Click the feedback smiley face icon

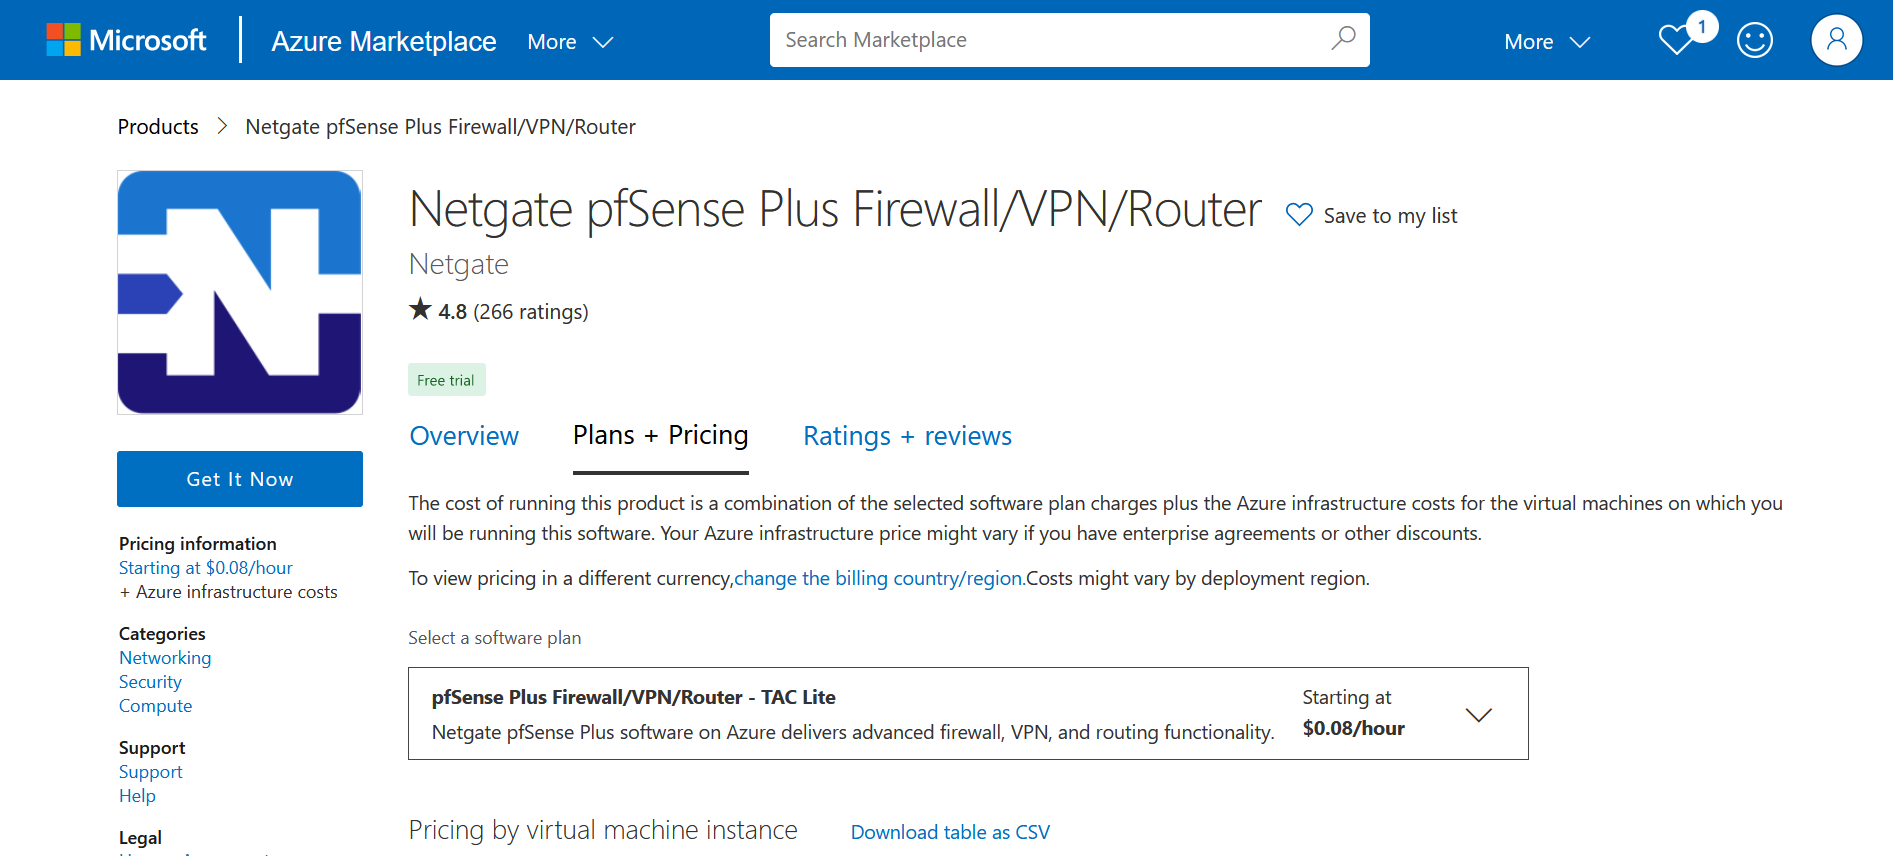point(1754,40)
